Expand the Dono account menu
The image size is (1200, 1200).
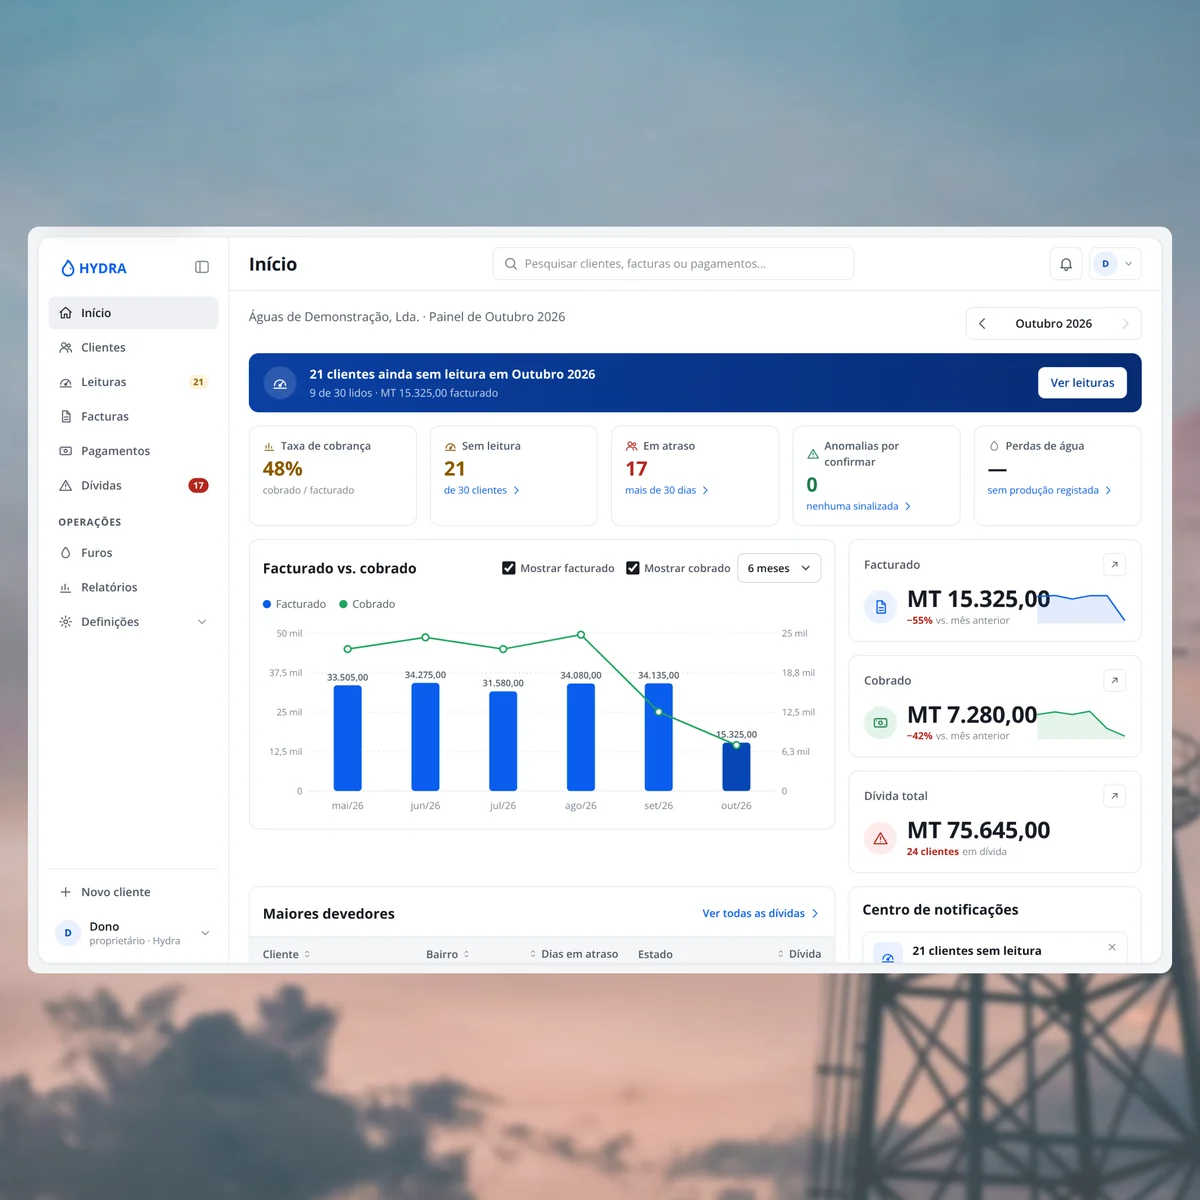tap(205, 933)
